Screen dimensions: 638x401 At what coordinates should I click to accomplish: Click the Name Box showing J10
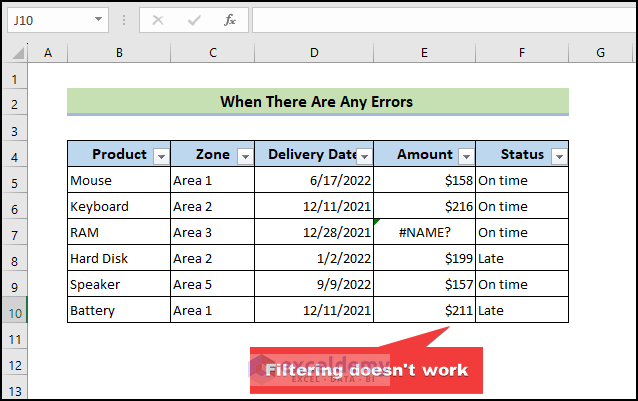tap(50, 20)
